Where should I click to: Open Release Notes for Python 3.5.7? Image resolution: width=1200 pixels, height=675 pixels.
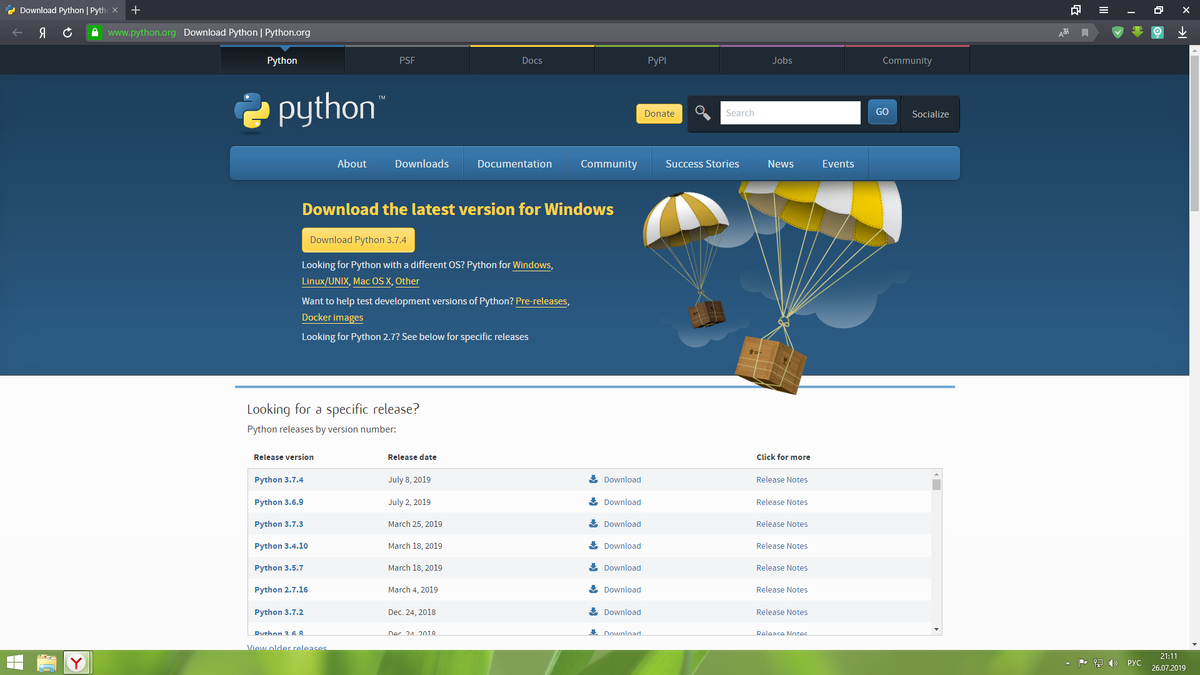782,568
